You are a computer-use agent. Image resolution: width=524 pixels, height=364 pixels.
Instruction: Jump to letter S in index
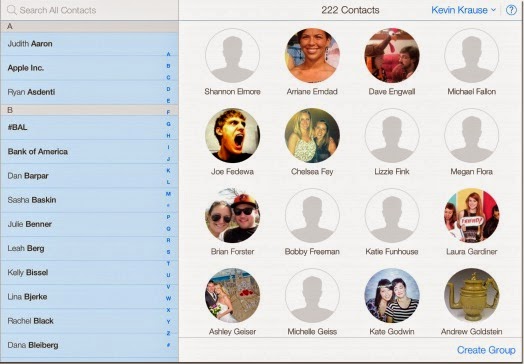[x=168, y=252]
